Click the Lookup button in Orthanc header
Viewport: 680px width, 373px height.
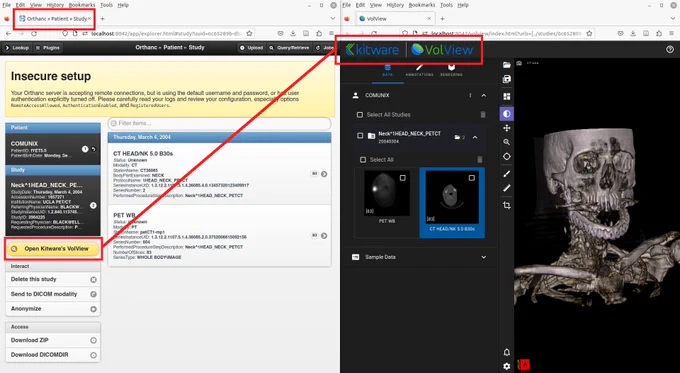16,48
